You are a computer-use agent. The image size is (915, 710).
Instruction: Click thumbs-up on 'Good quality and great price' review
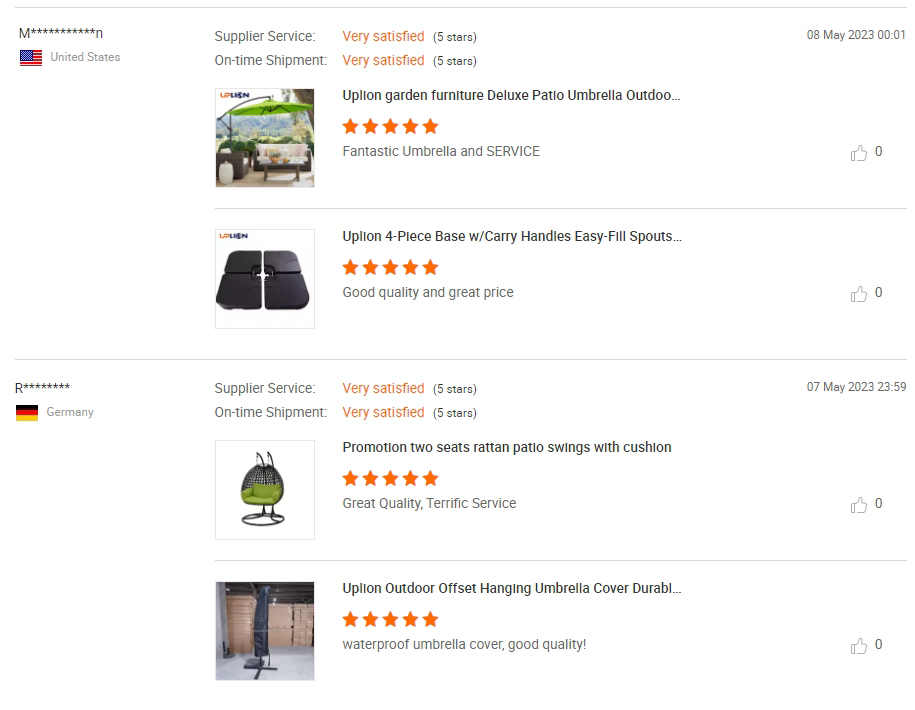point(859,294)
